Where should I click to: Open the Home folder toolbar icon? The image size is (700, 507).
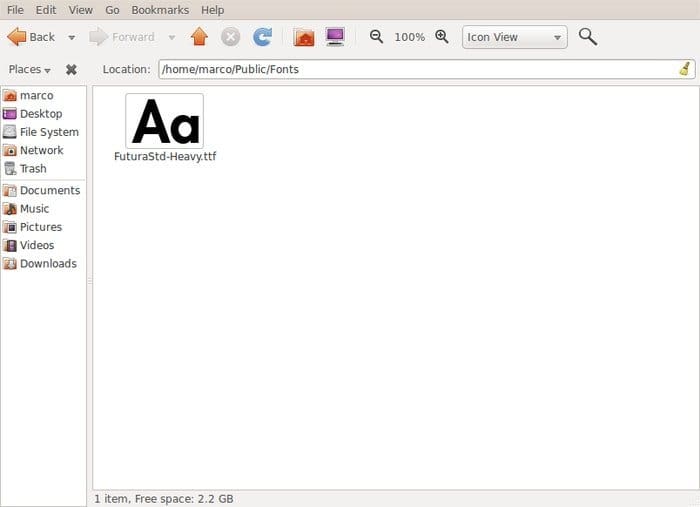304,37
